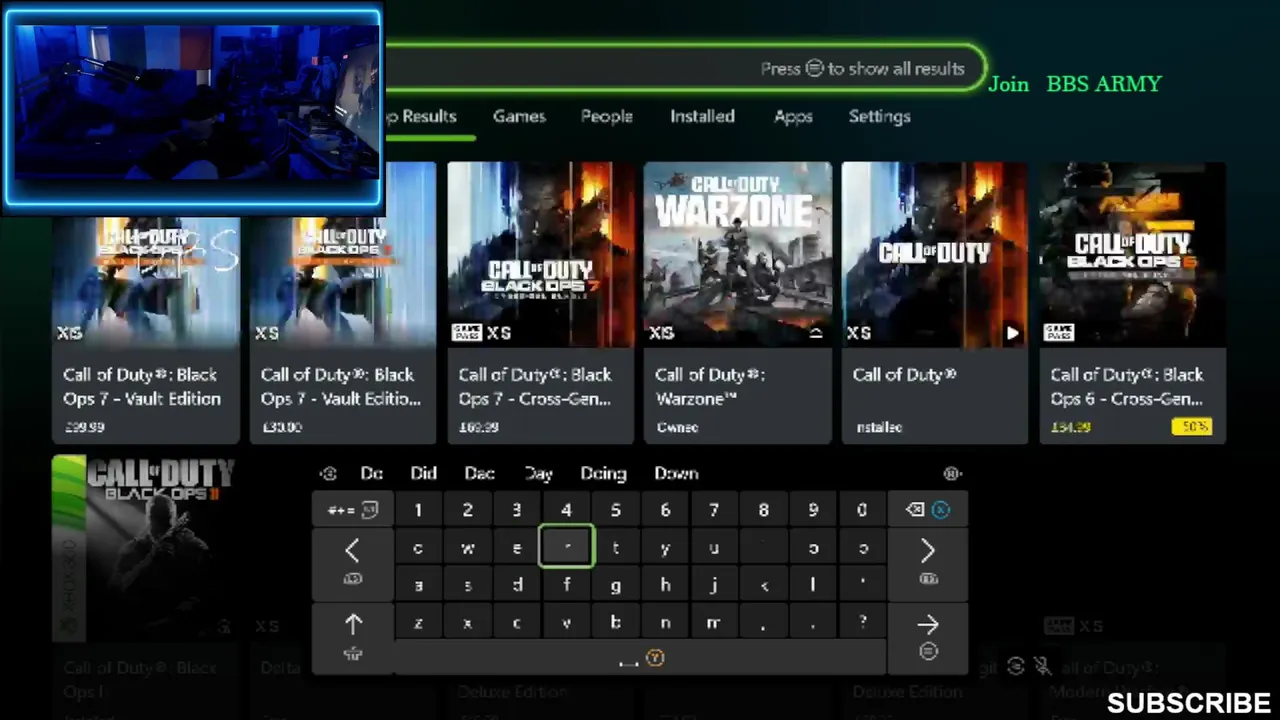Screen dimensions: 1280x720
Task: Tap the number 1 key
Action: [418, 510]
